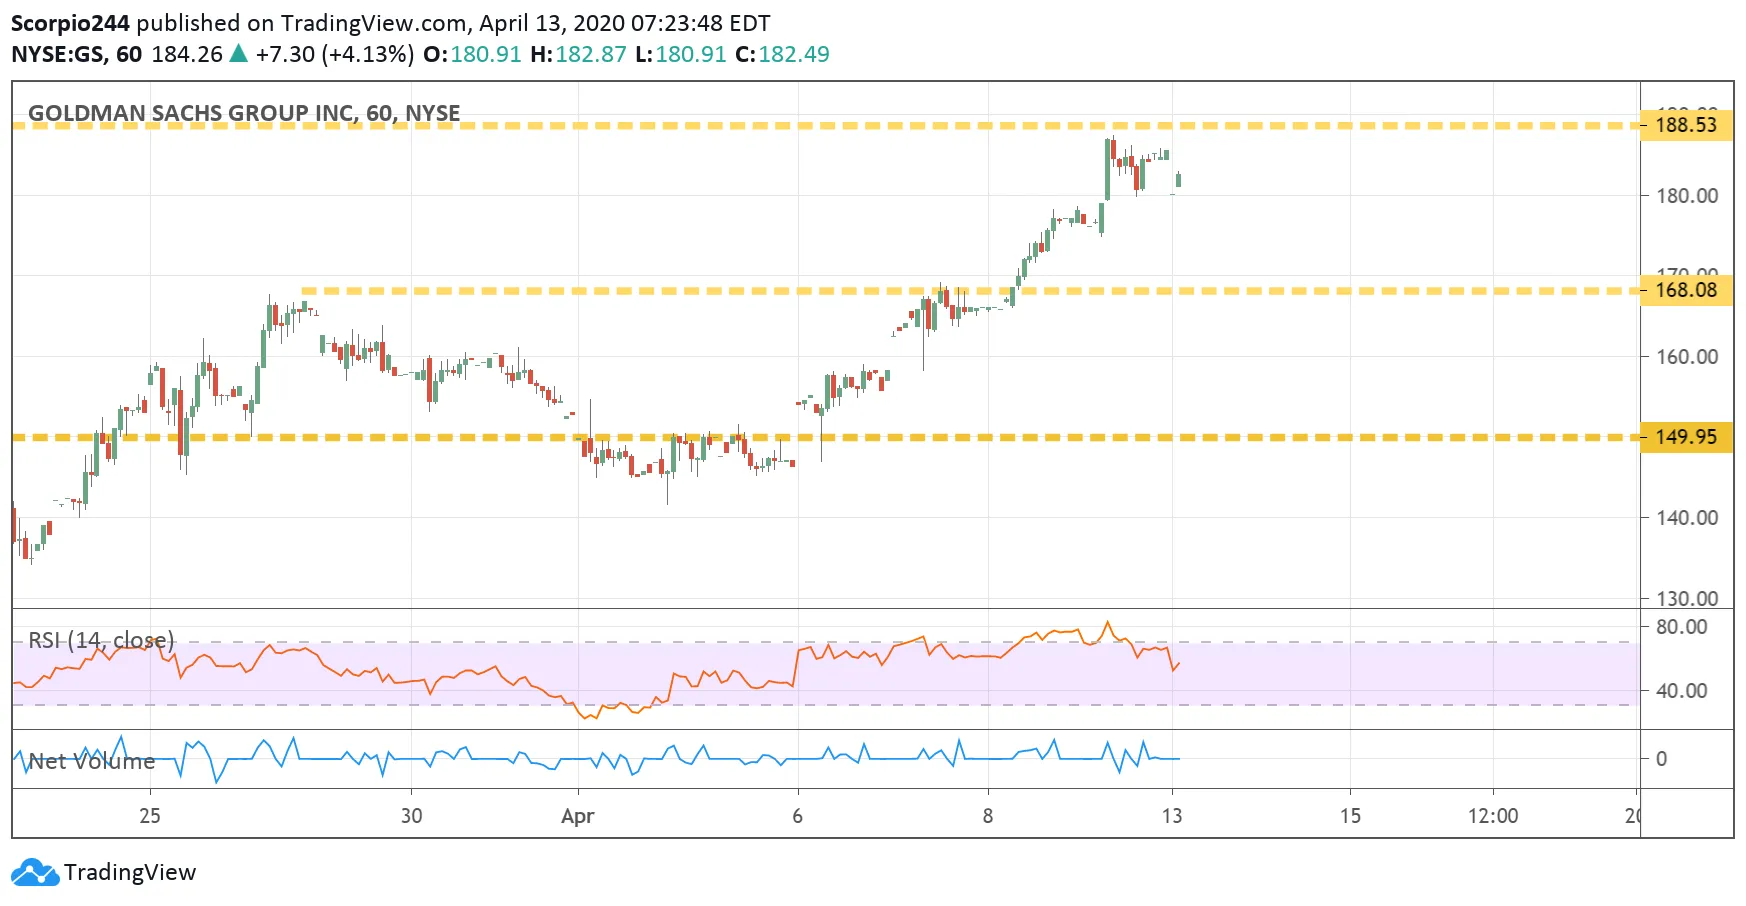Click the 168.08 price level label
This screenshot has width=1746, height=906.
click(1686, 290)
